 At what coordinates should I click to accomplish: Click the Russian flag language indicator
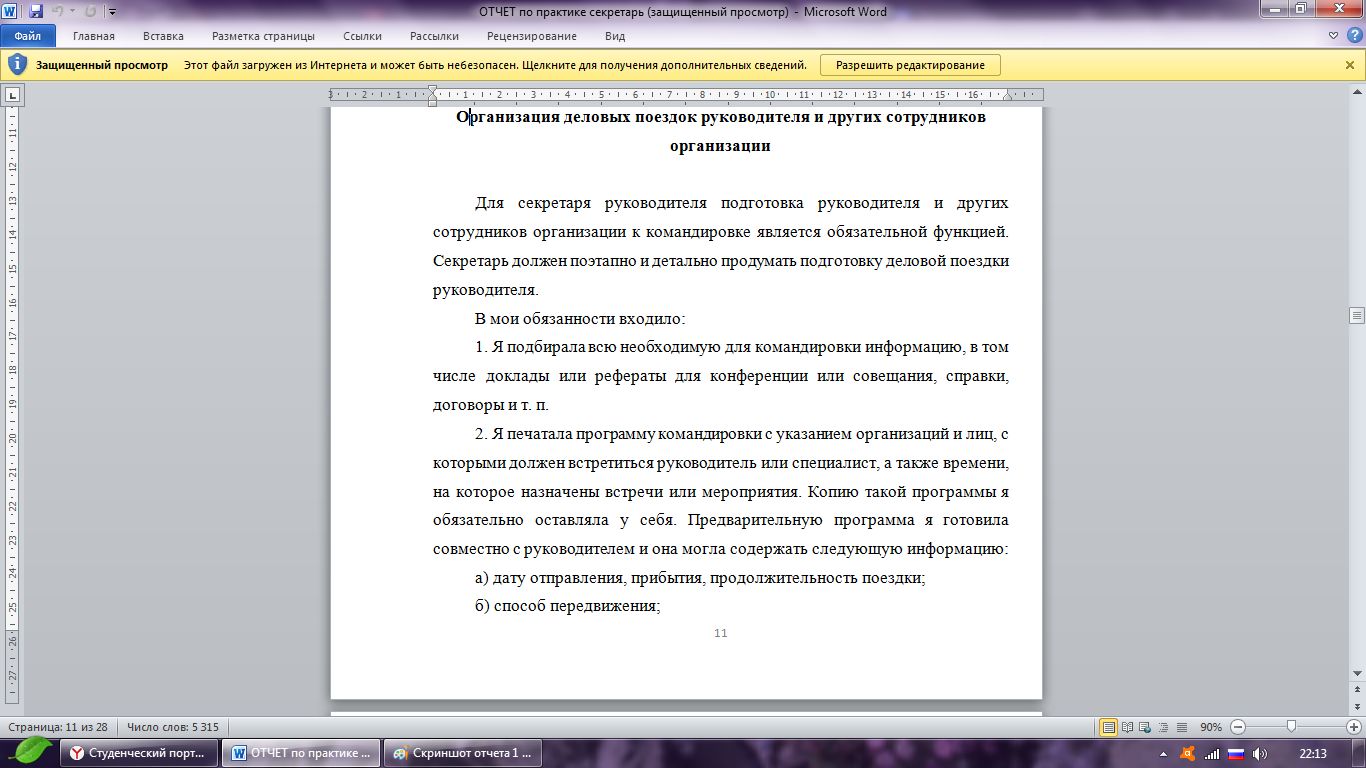click(1235, 754)
